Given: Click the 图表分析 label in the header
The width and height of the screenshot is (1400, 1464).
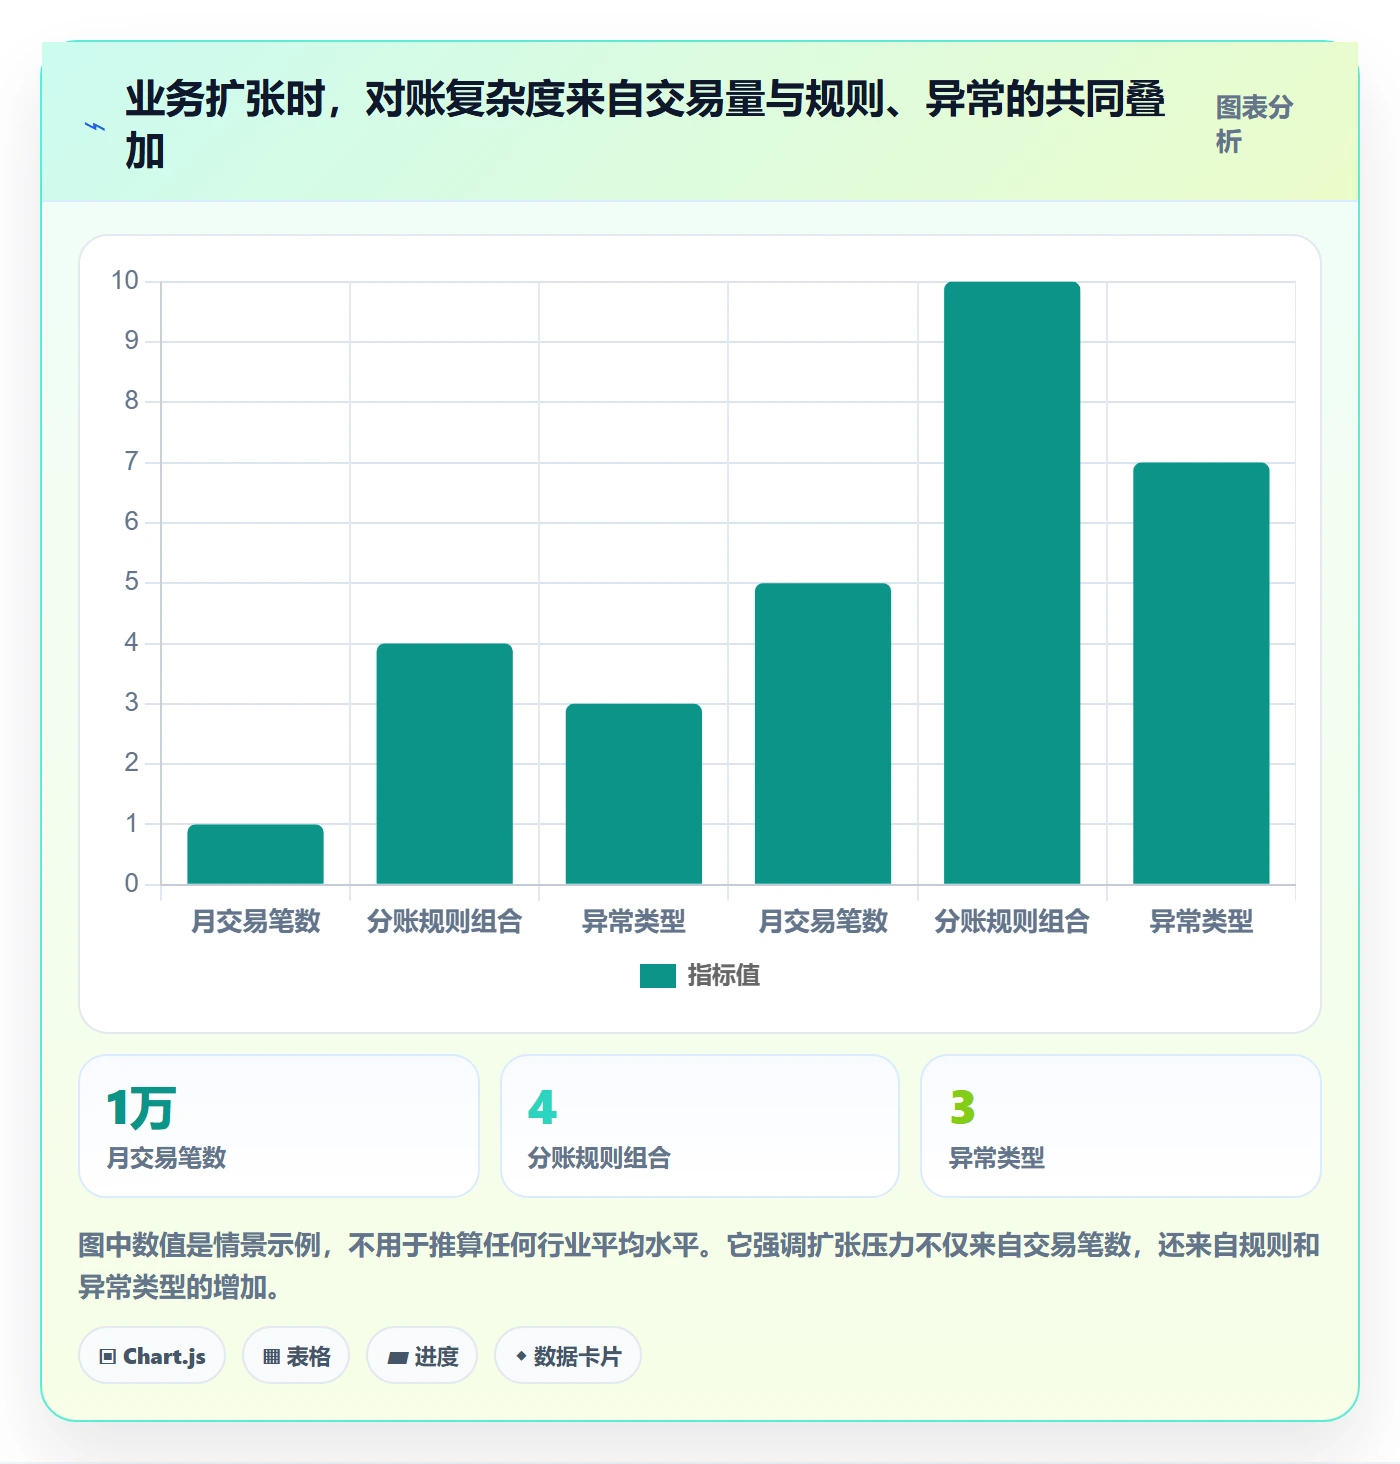Looking at the screenshot, I should [1254, 124].
